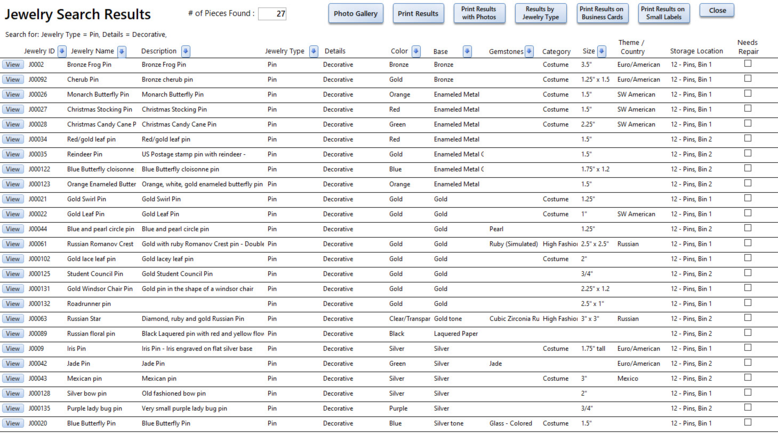Viewport: 778px width, 433px height.
Task: View the Christmas Candy Cane Pin record
Action: (12, 124)
